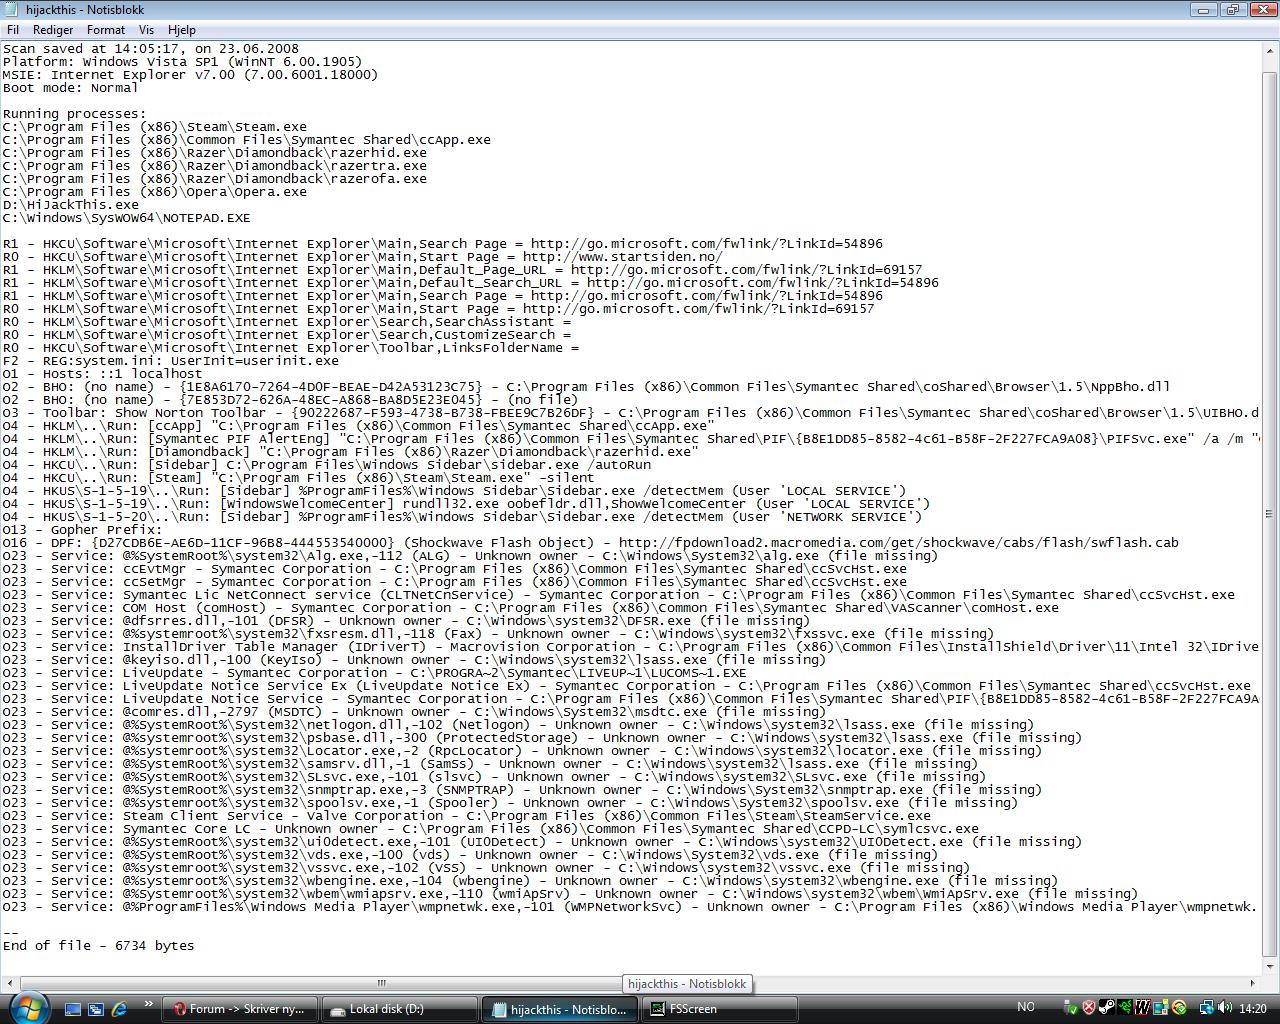
Task: Launch Internet Explorer from quick launch
Action: point(119,1009)
